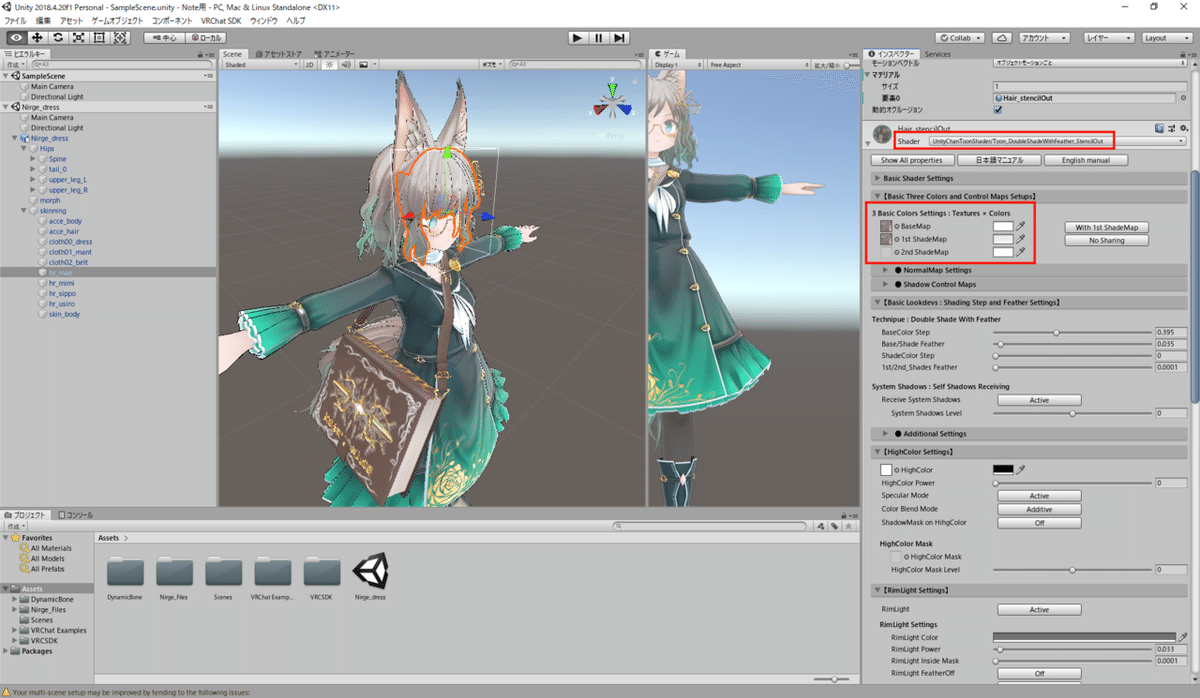Select the BaseMap texture thumbnail
Viewport: 1200px width, 698px height.
click(886, 226)
